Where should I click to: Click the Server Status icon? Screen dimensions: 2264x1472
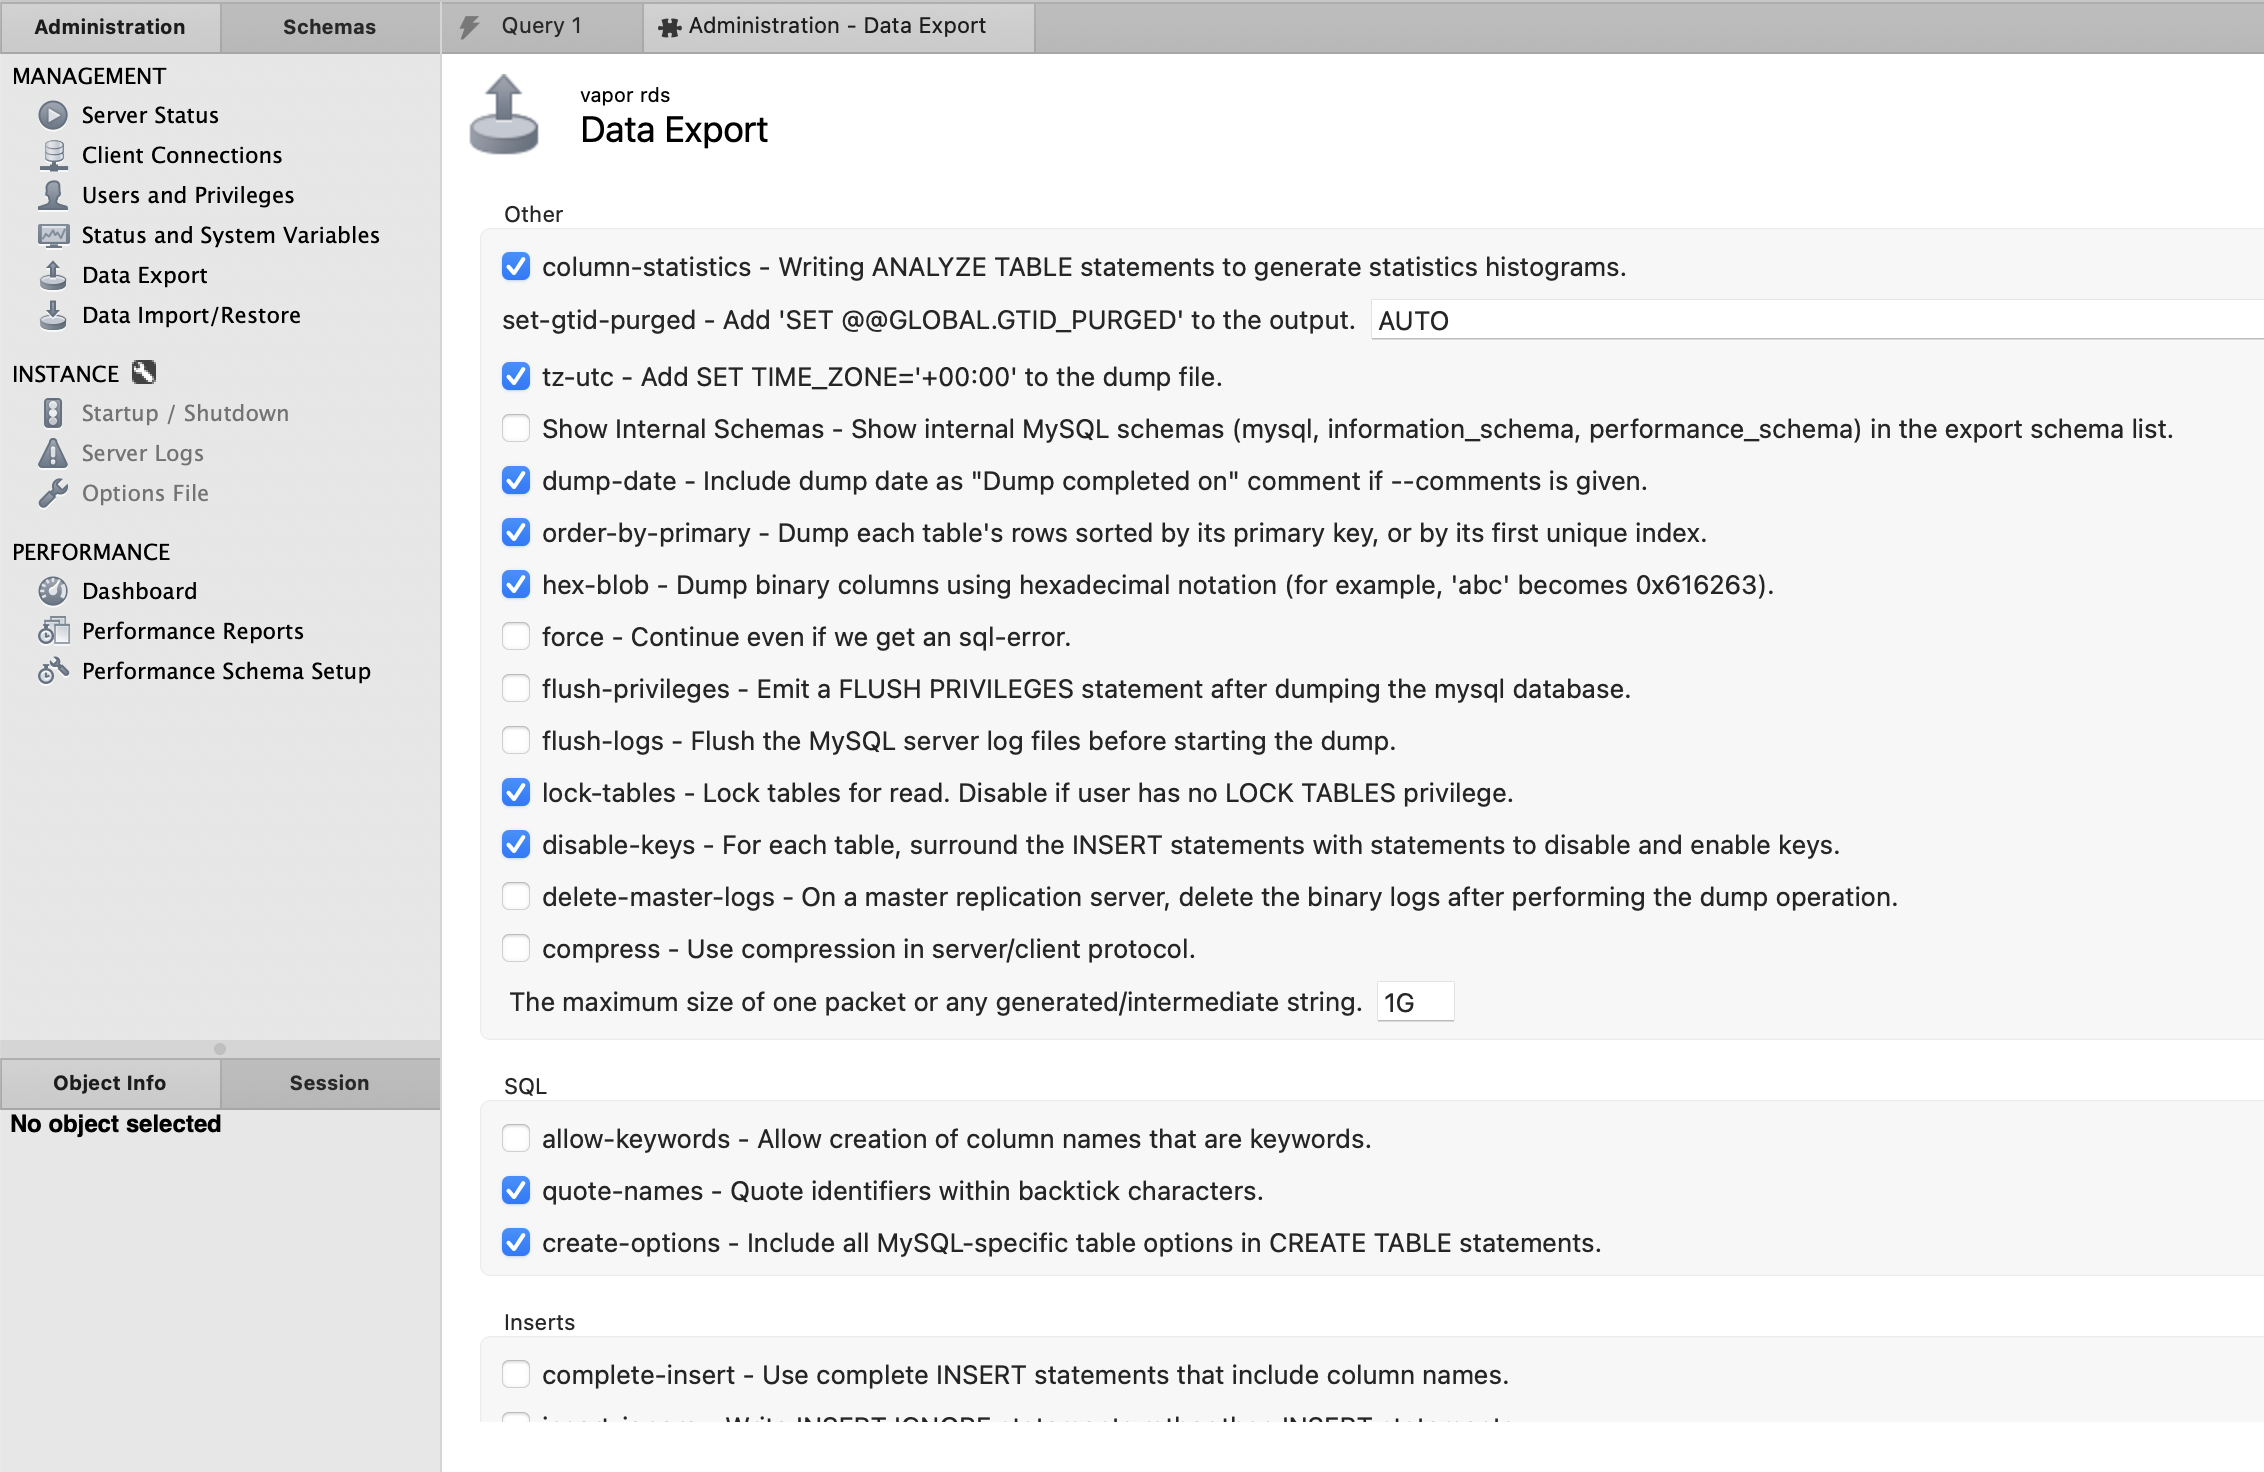[x=53, y=115]
